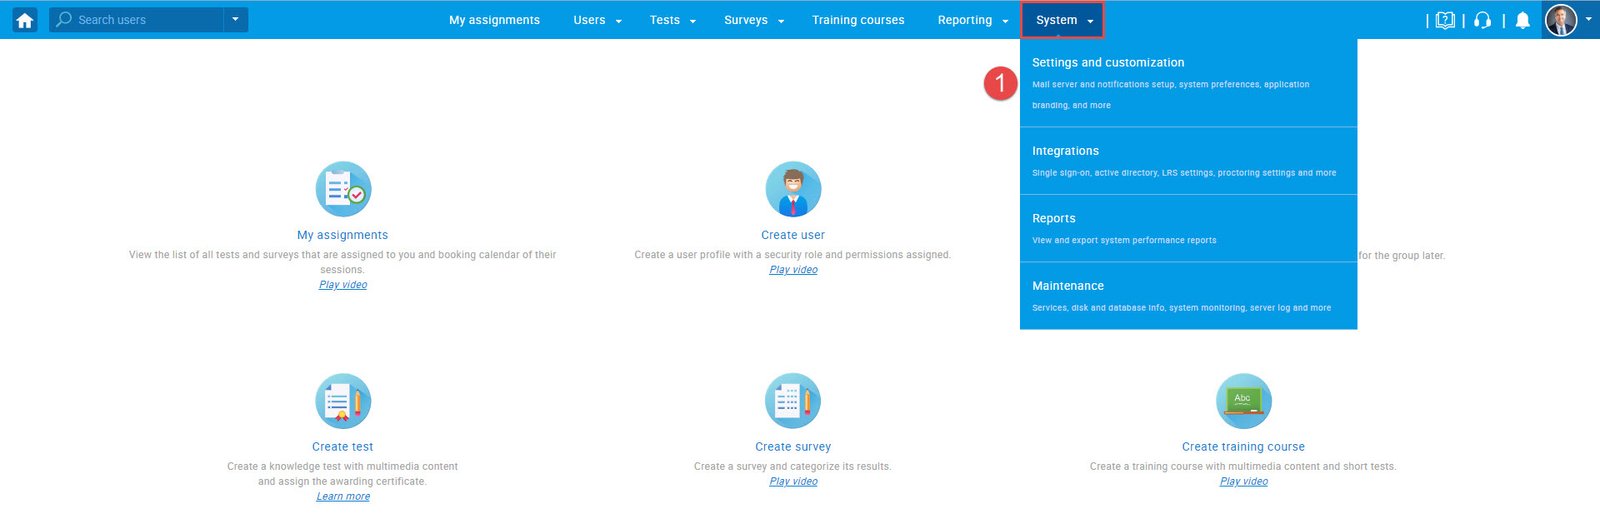Image resolution: width=1600 pixels, height=523 pixels.
Task: Click the headset support icon
Action: [x=1483, y=20]
